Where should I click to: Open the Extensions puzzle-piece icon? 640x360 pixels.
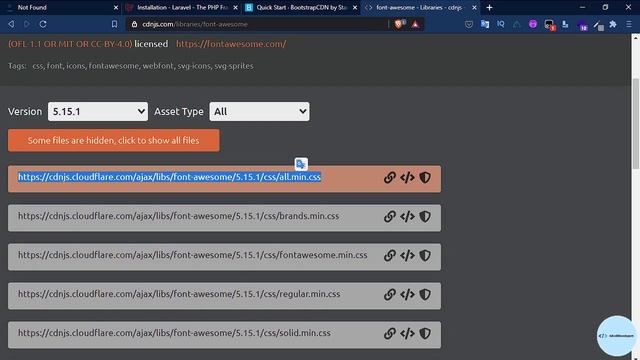[x=613, y=24]
